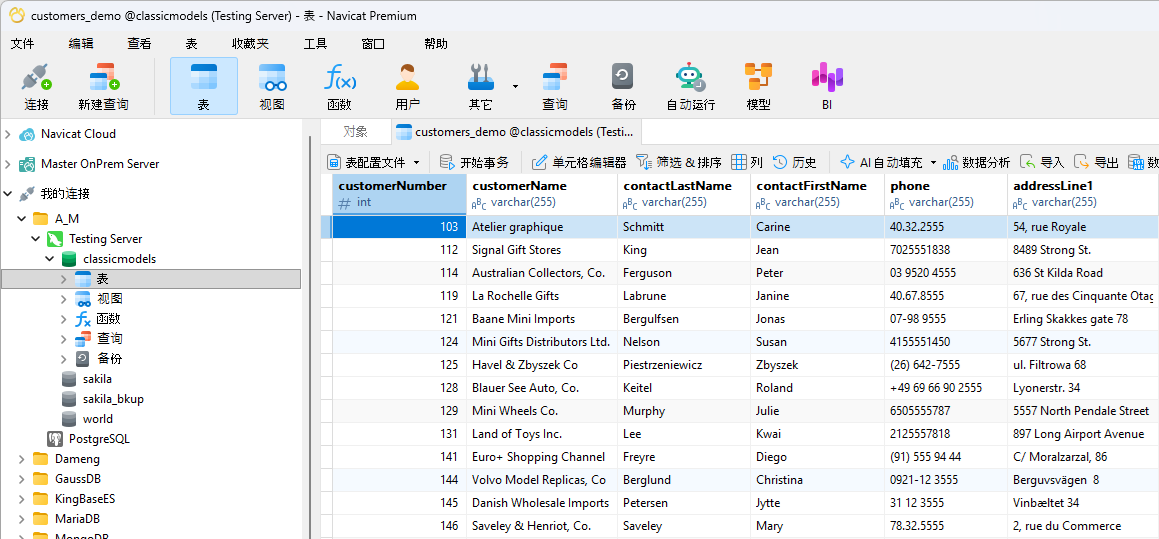The width and height of the screenshot is (1159, 539).
Task: Click the Testing Server connection icon
Action: [x=55, y=239]
